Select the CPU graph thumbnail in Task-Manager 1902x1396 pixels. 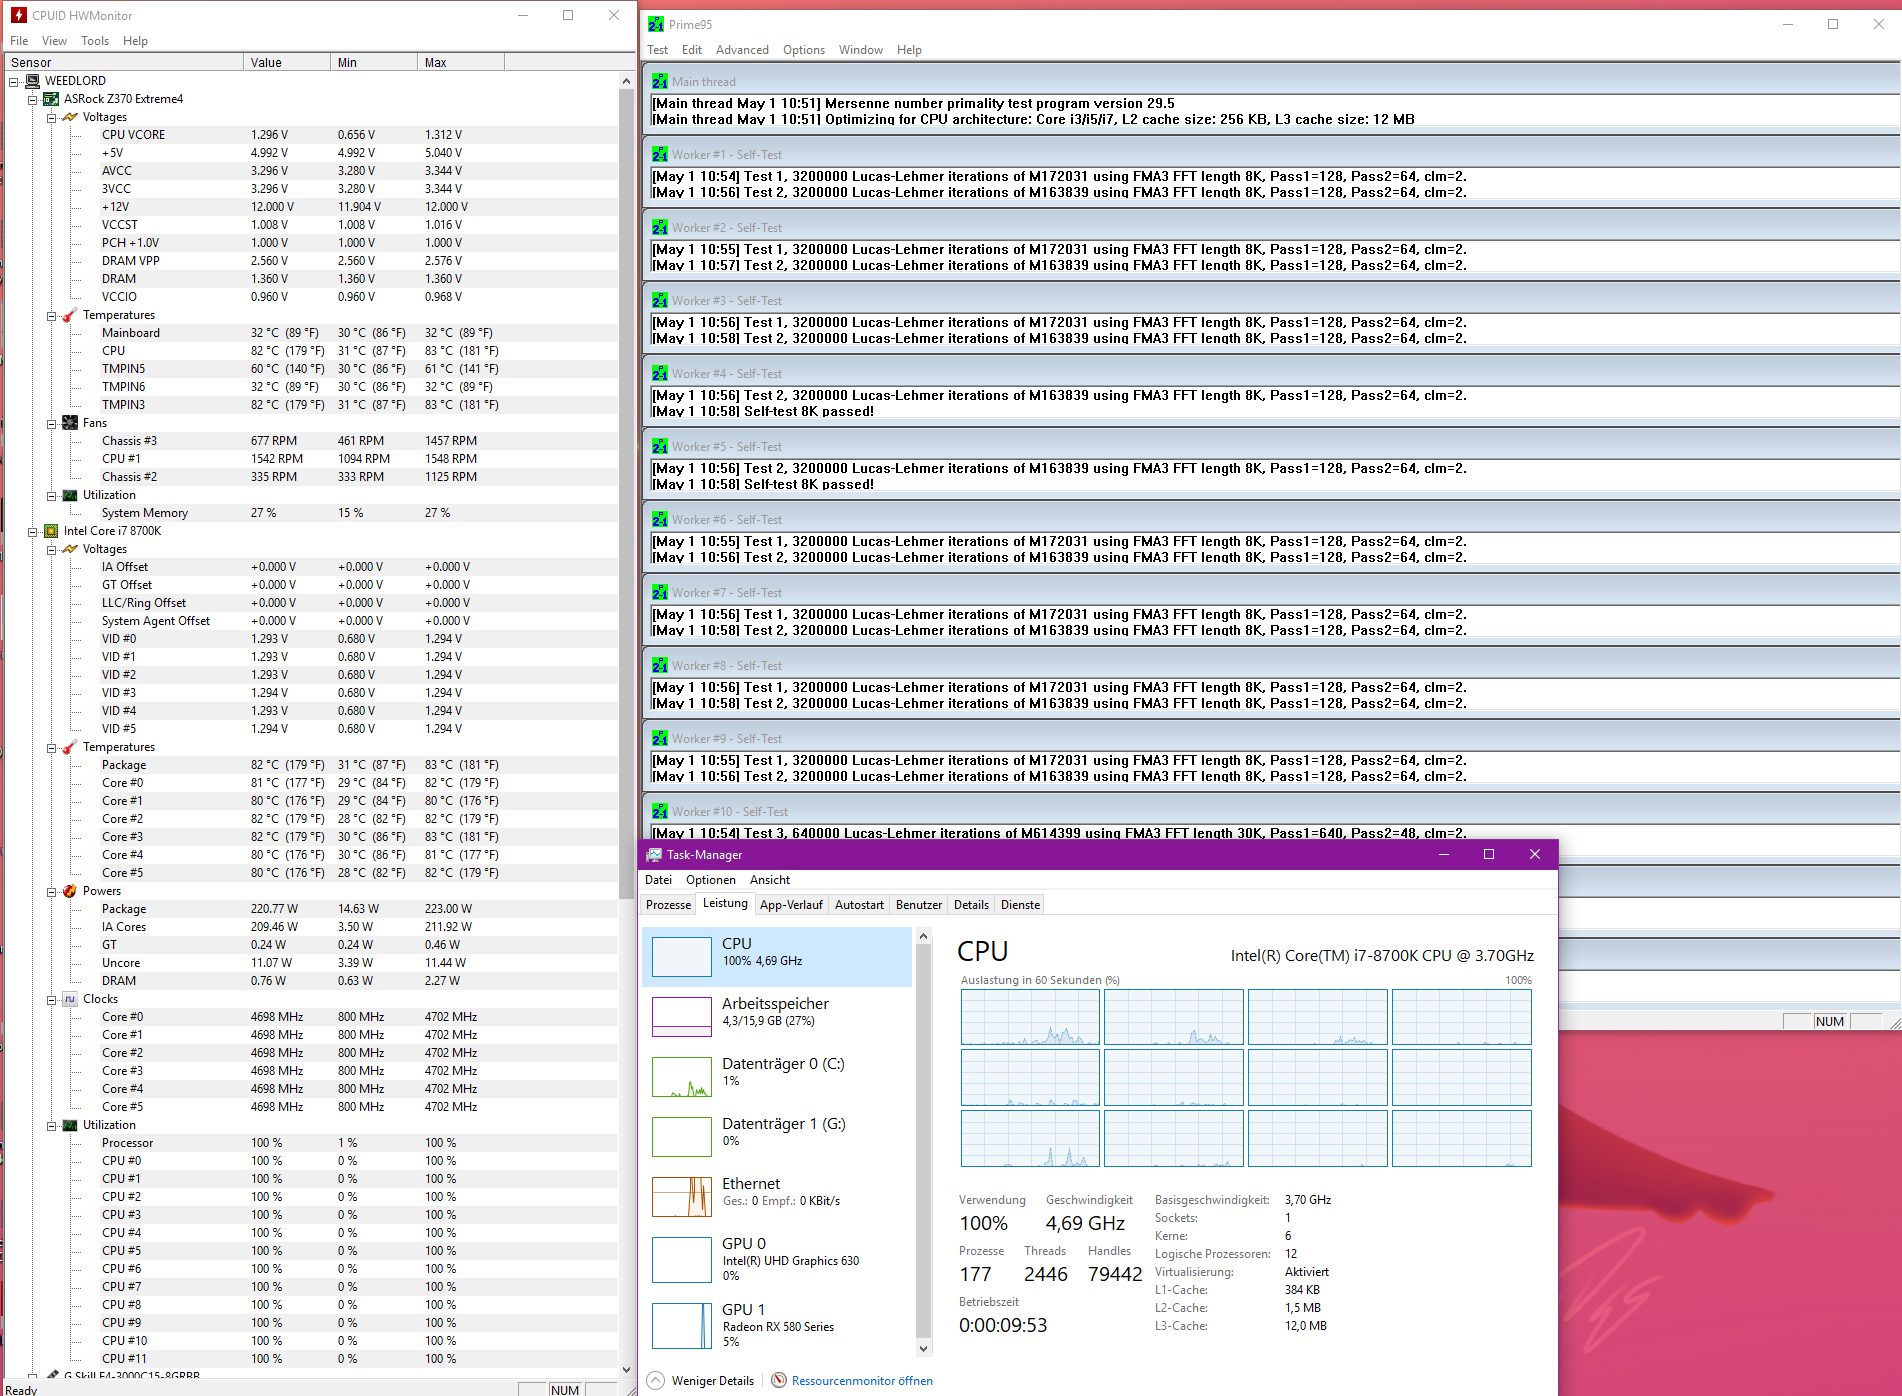tap(682, 957)
